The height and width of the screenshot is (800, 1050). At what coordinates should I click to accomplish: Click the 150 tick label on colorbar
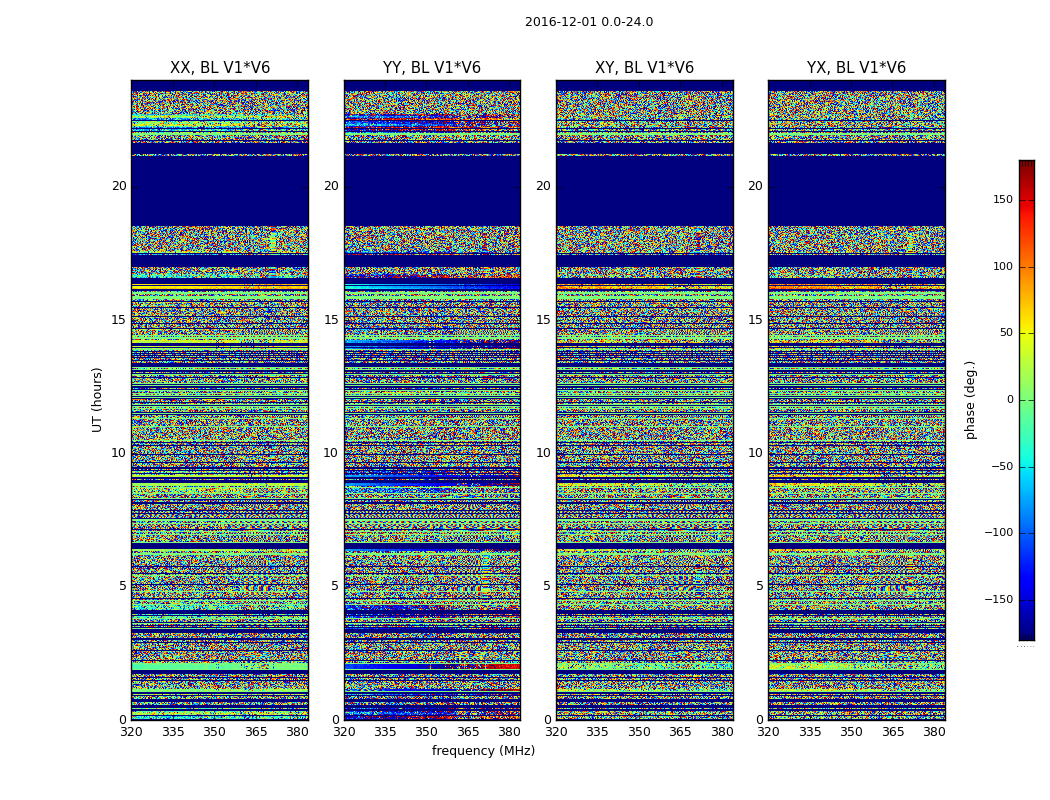(1002, 200)
